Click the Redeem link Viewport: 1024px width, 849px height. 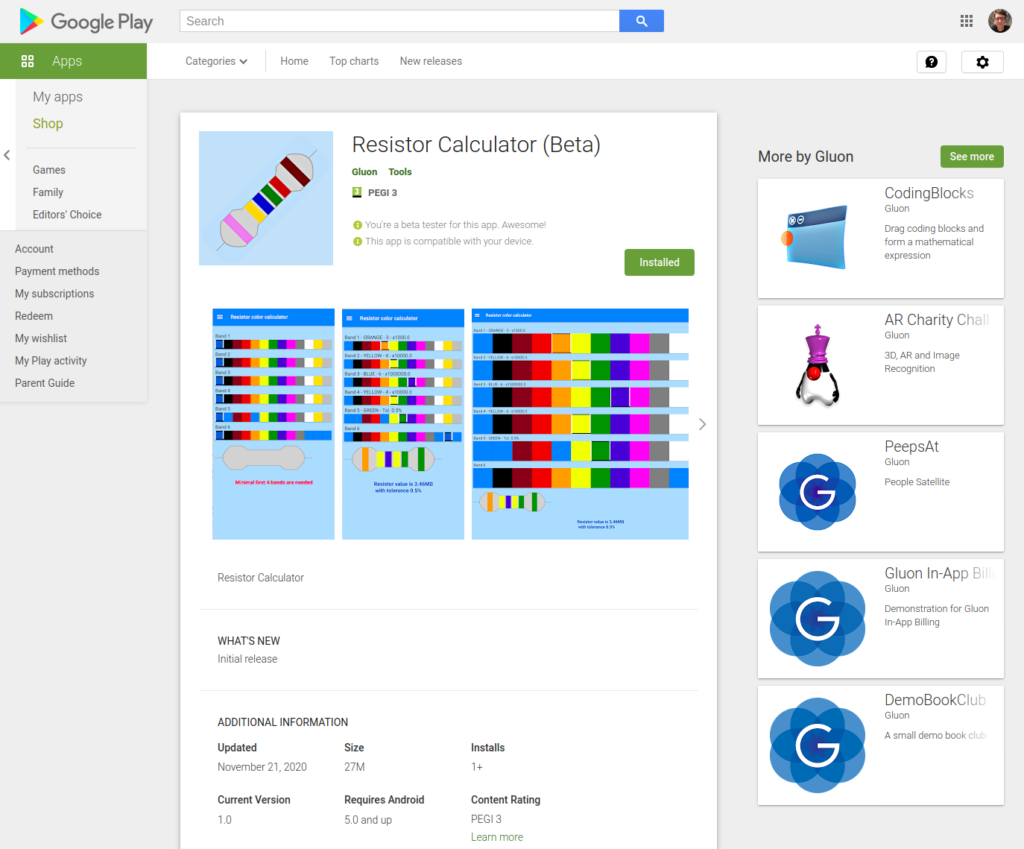(x=34, y=316)
